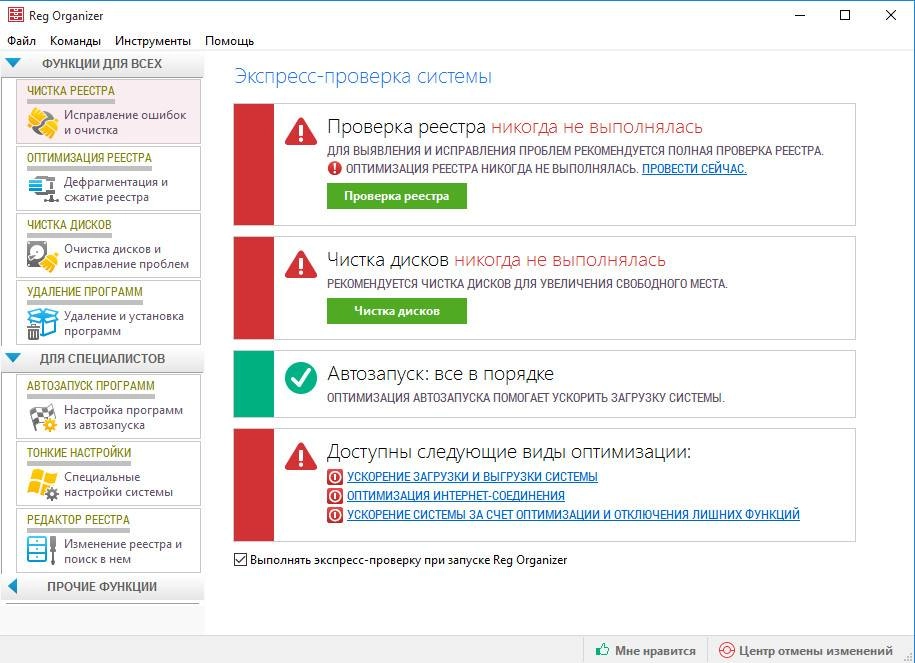Screen dimensions: 915x663
Task: Open the Команды menu
Action: [x=75, y=41]
